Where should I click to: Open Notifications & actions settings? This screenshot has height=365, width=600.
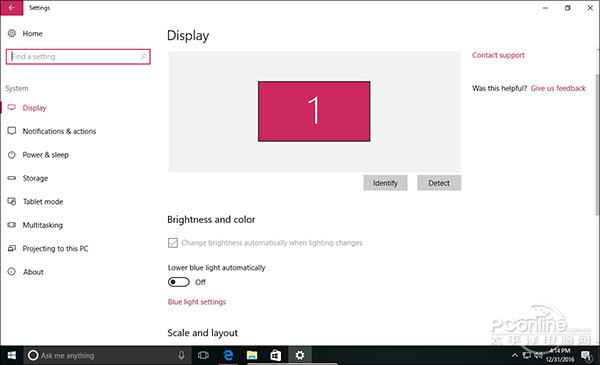click(59, 131)
